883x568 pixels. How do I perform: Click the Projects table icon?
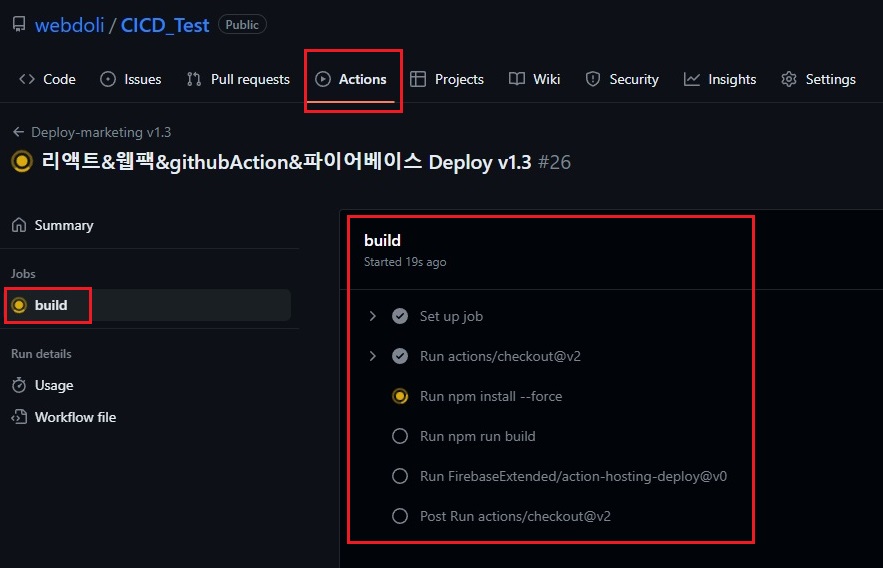click(418, 79)
